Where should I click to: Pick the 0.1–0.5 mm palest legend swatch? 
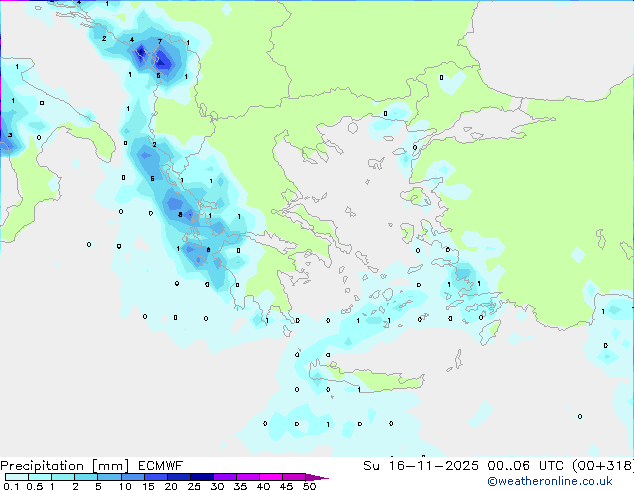[x=17, y=477]
